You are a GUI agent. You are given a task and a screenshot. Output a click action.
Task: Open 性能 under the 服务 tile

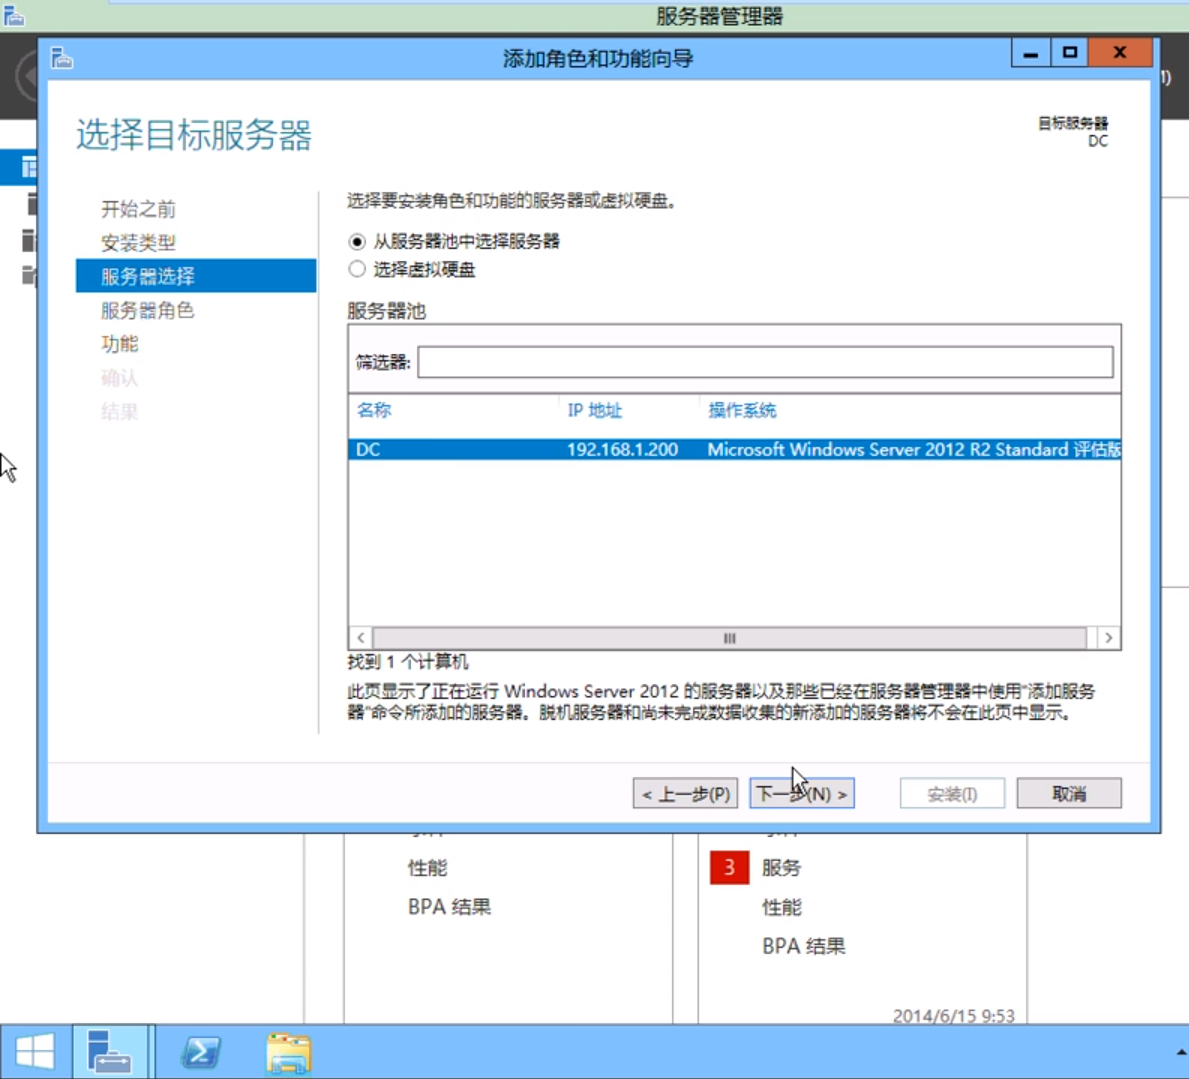[782, 907]
